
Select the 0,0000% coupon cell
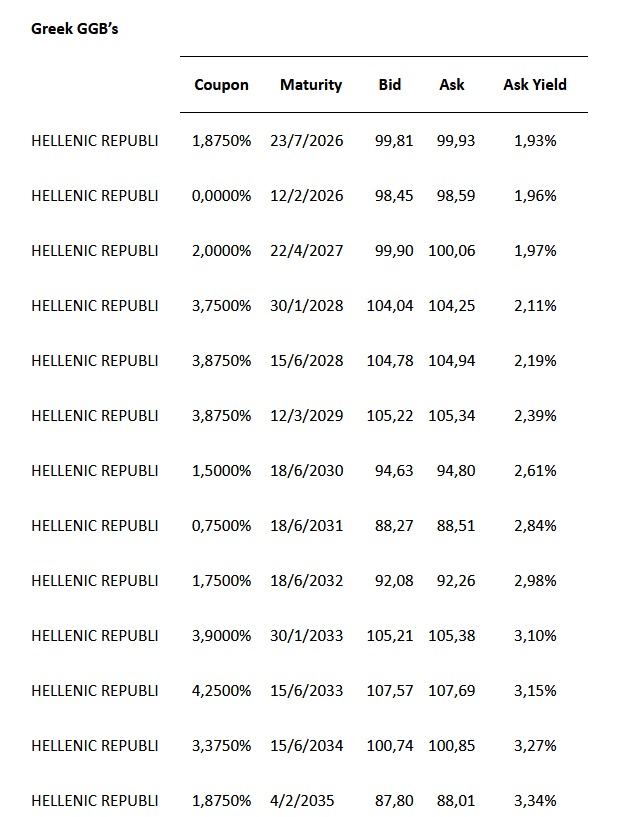click(x=221, y=196)
